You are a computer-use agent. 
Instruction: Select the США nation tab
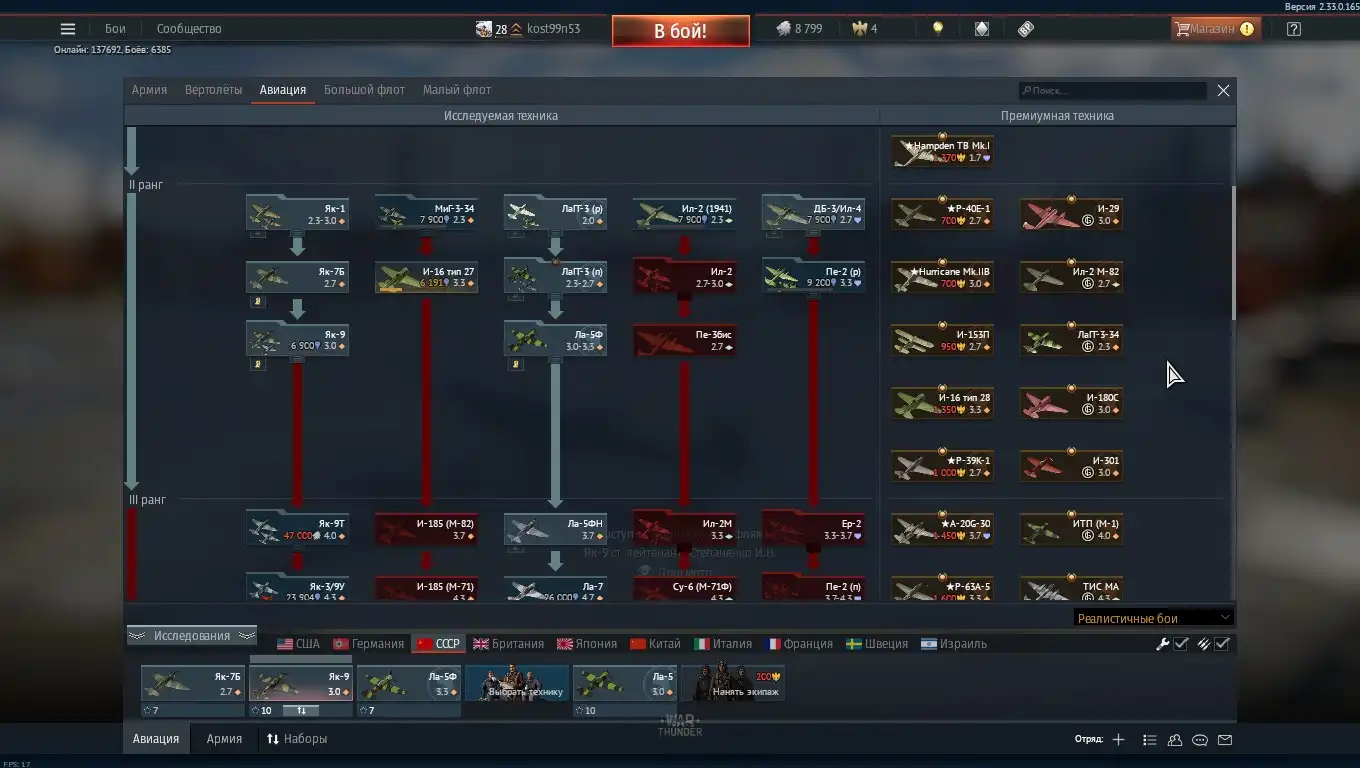[298, 644]
